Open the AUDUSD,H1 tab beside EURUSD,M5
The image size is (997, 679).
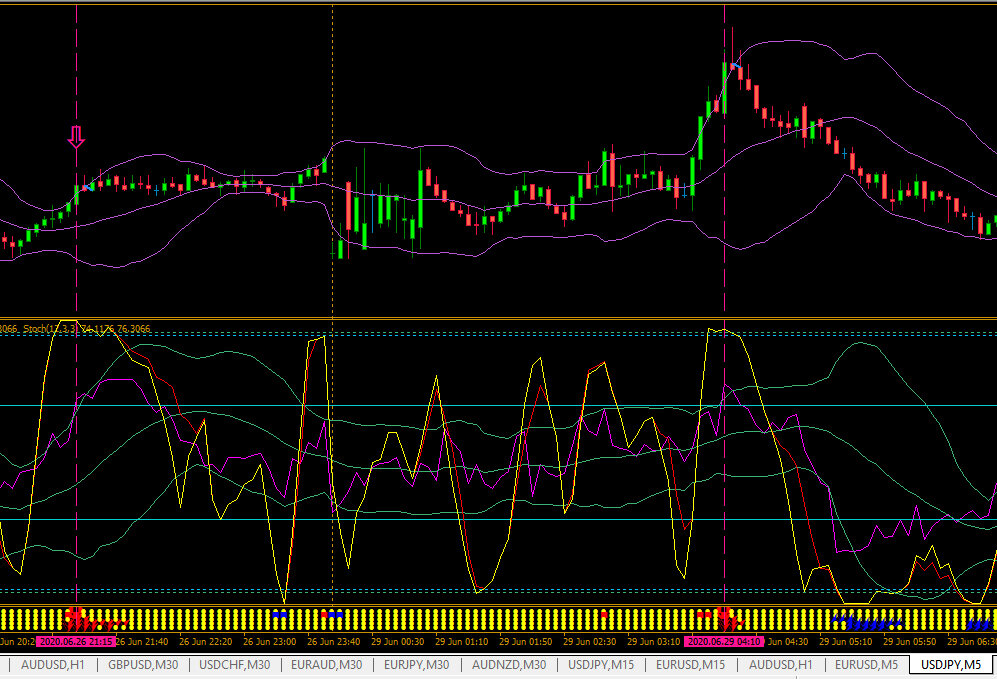pos(780,665)
